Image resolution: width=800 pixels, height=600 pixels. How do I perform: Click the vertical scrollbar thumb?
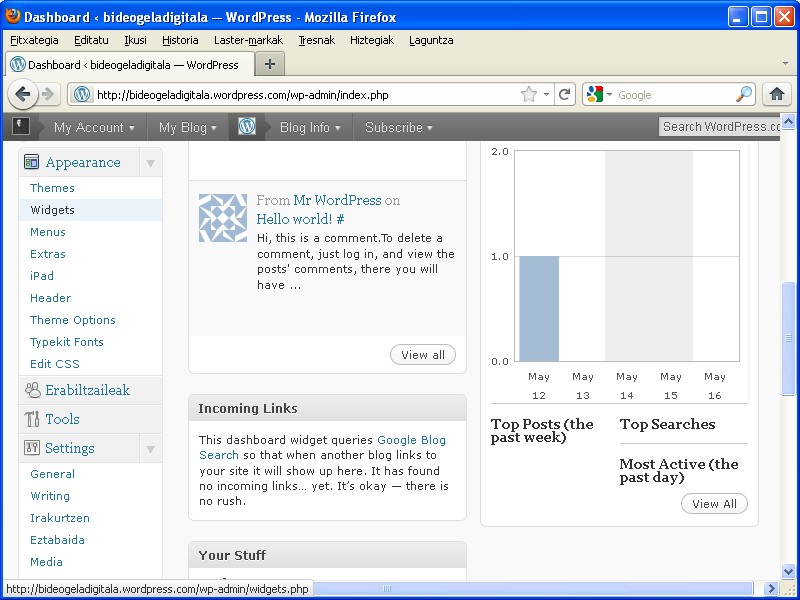tap(788, 338)
